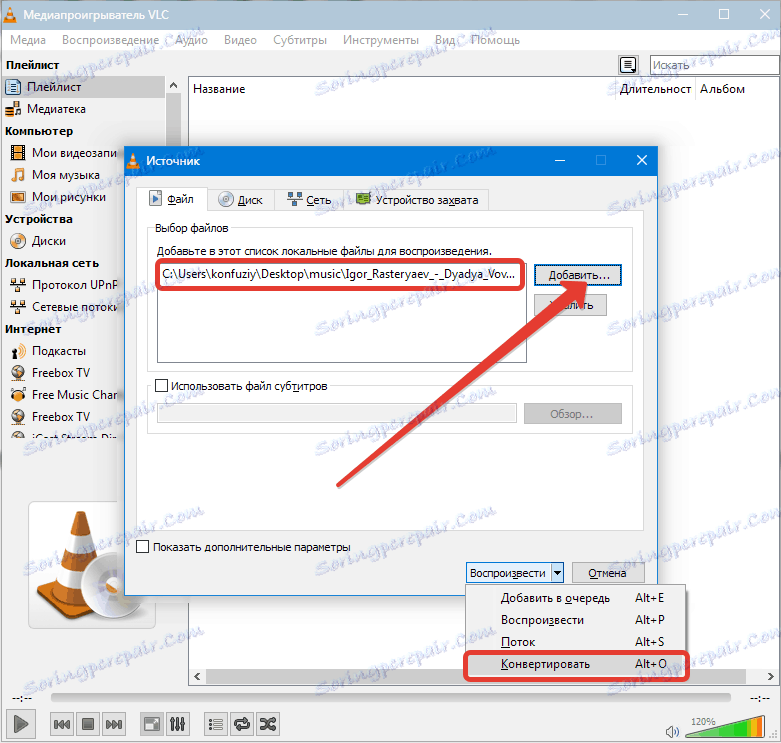Image resolution: width=781 pixels, height=743 pixels.
Task: Select Плейлист in the sidebar
Action: point(84,87)
